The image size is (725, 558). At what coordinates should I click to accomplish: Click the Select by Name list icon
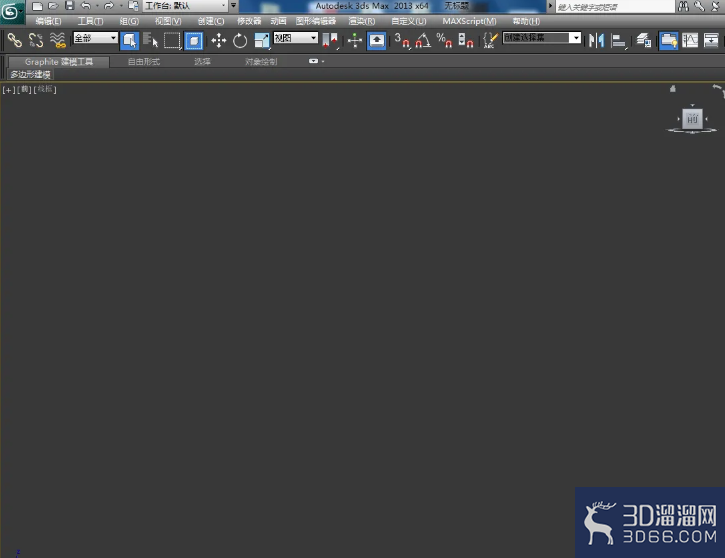coord(150,40)
